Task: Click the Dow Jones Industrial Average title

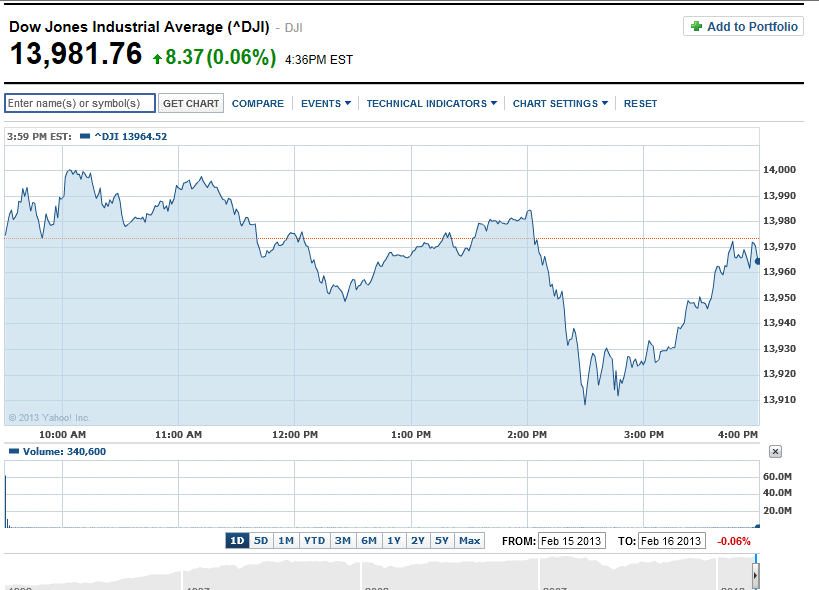Action: coord(139,27)
